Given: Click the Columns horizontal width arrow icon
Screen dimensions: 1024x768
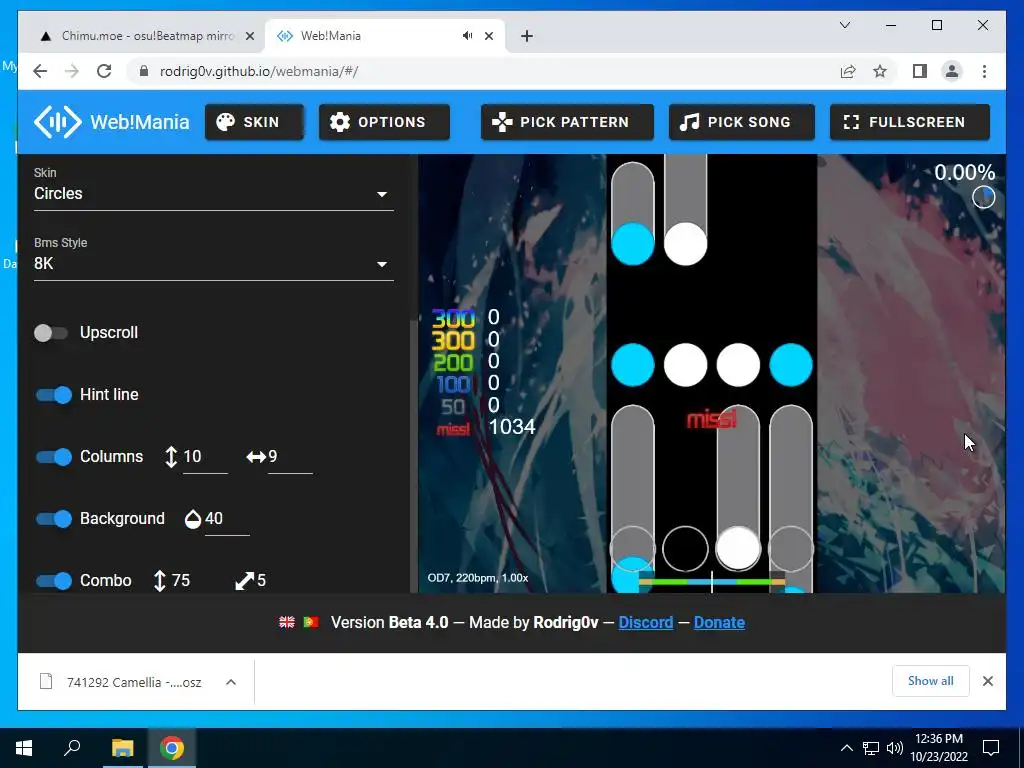Looking at the screenshot, I should click(x=256, y=456).
